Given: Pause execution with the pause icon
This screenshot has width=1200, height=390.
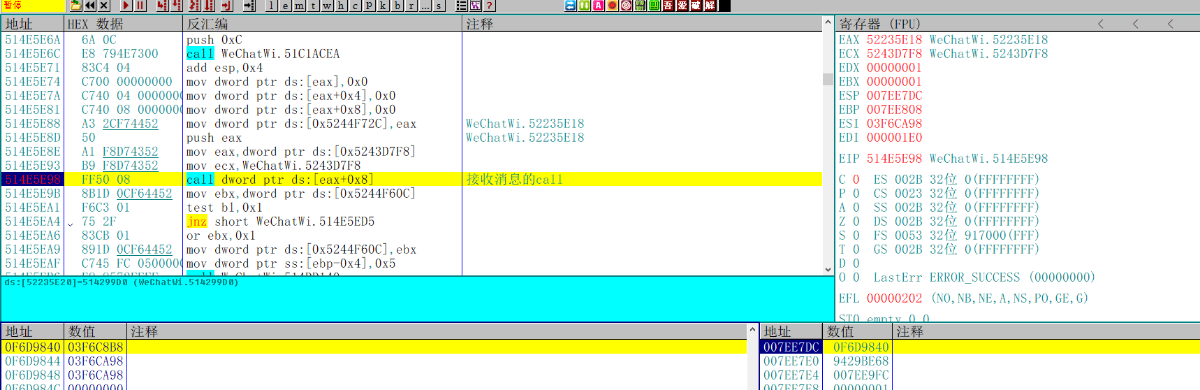Looking at the screenshot, I should (140, 5).
